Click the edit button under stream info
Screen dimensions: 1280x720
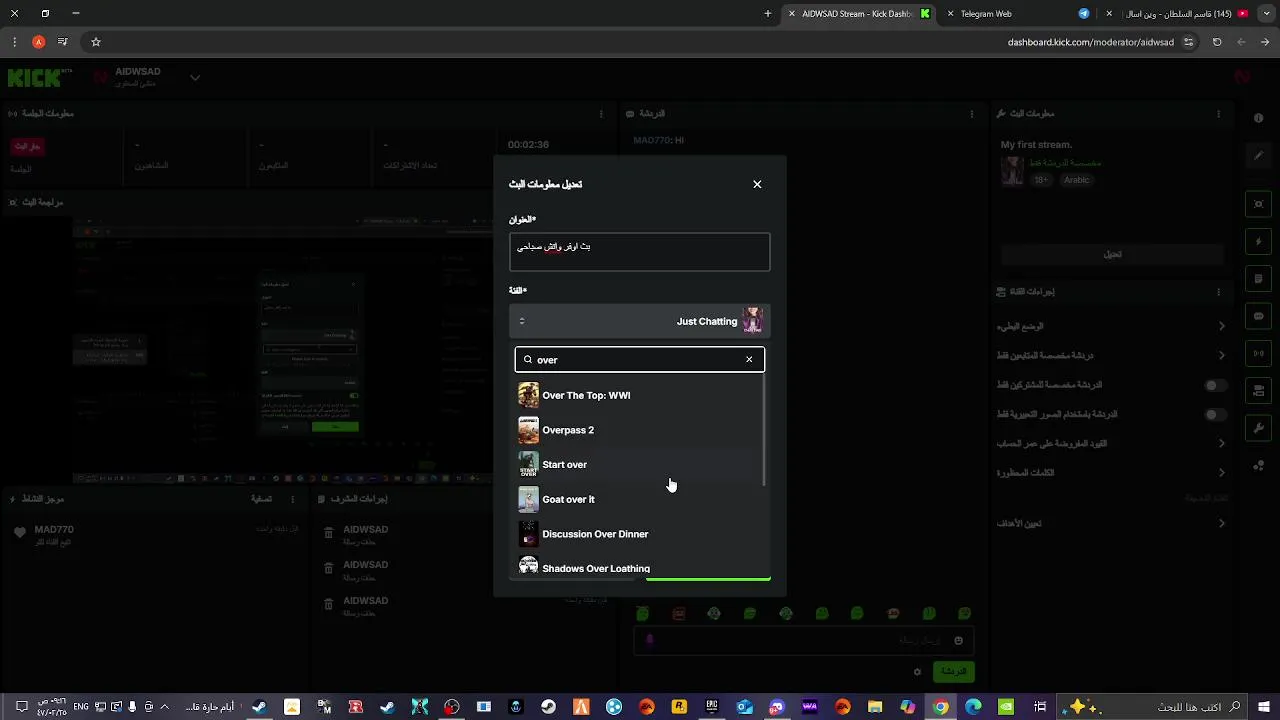coord(1112,254)
